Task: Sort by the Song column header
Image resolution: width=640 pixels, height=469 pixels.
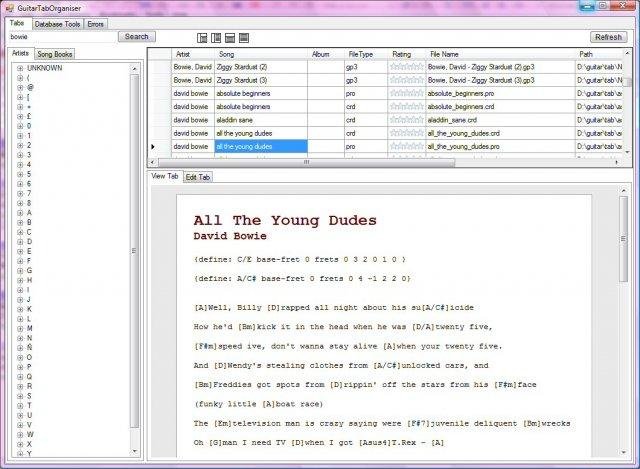Action: [261, 54]
